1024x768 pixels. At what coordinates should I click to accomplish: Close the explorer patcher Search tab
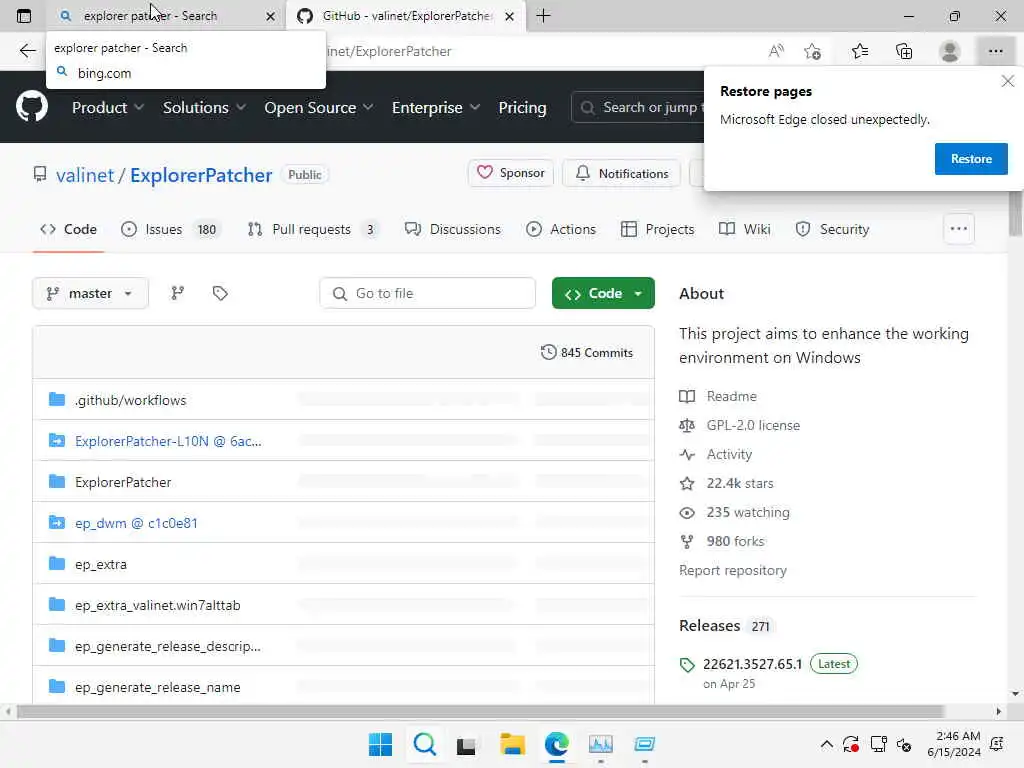pyautogui.click(x=270, y=16)
